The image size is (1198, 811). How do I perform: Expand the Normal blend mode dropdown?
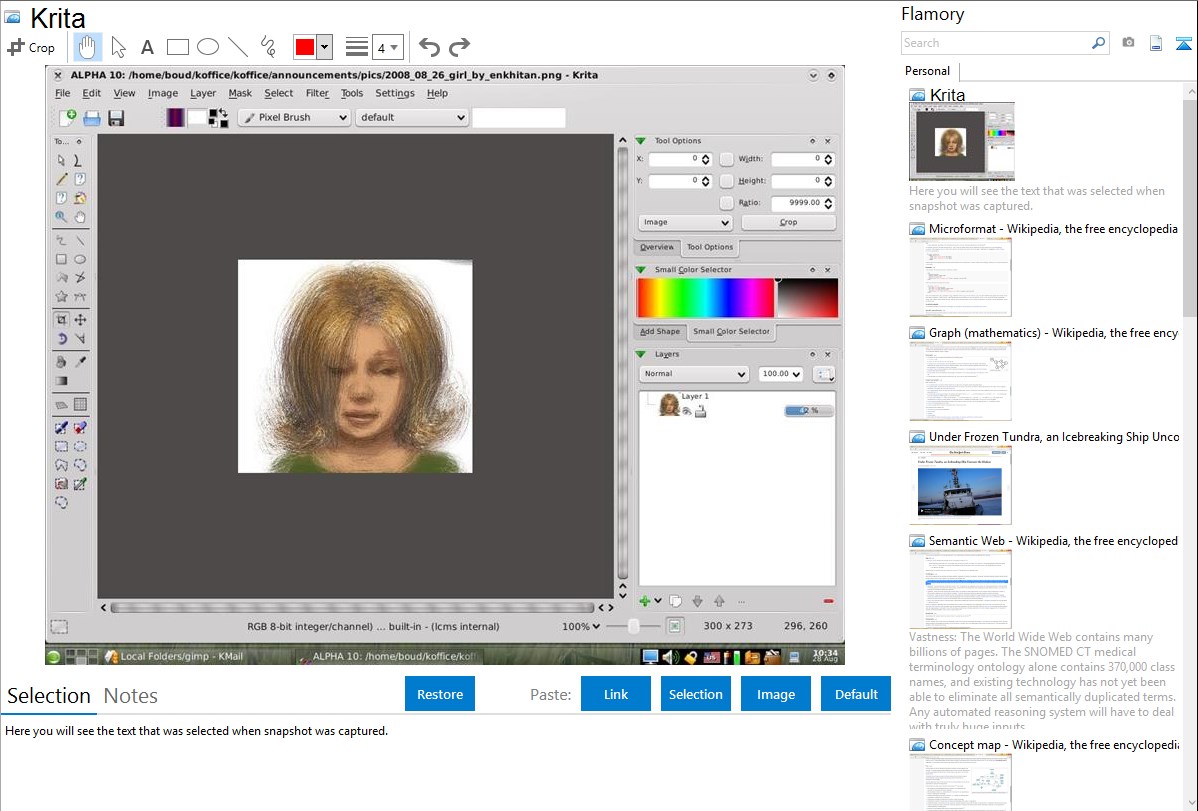click(694, 374)
